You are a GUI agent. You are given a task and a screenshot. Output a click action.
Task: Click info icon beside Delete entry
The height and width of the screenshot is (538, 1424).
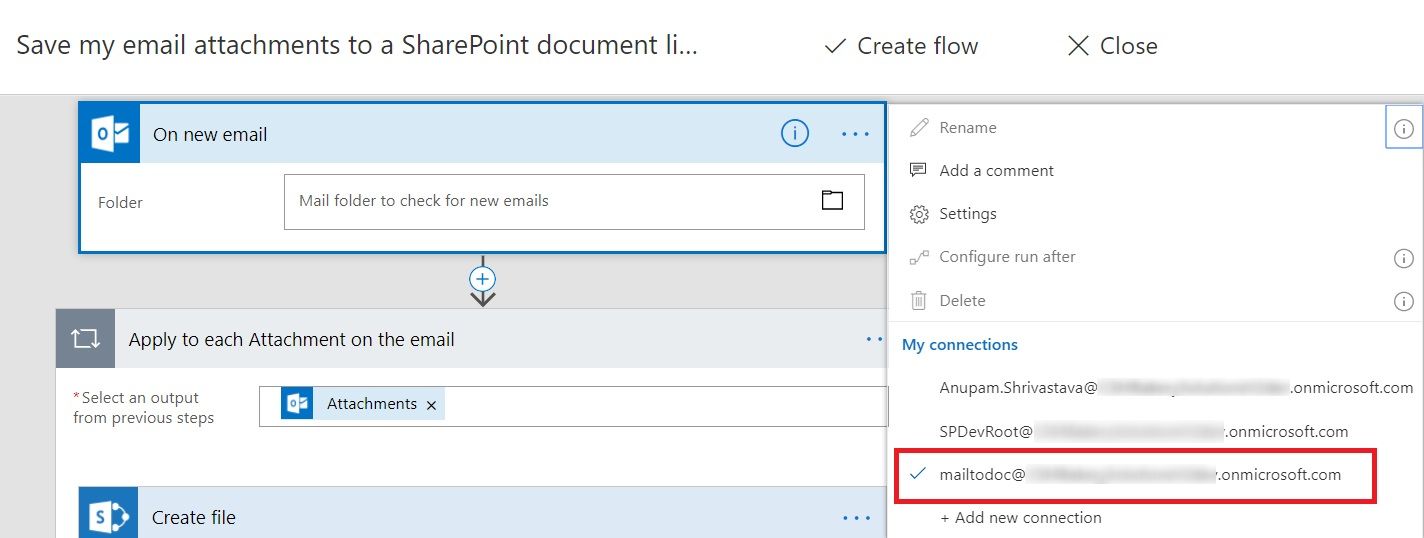tap(1404, 301)
